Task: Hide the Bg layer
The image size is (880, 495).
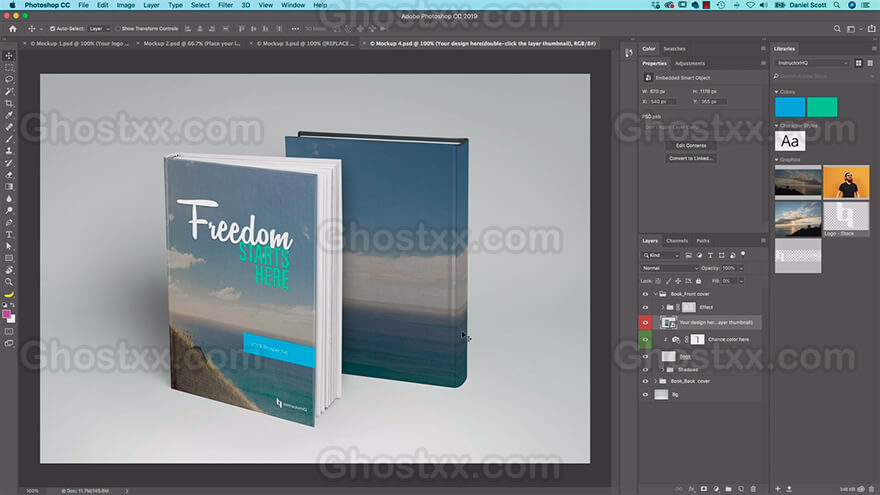Action: pyautogui.click(x=645, y=395)
